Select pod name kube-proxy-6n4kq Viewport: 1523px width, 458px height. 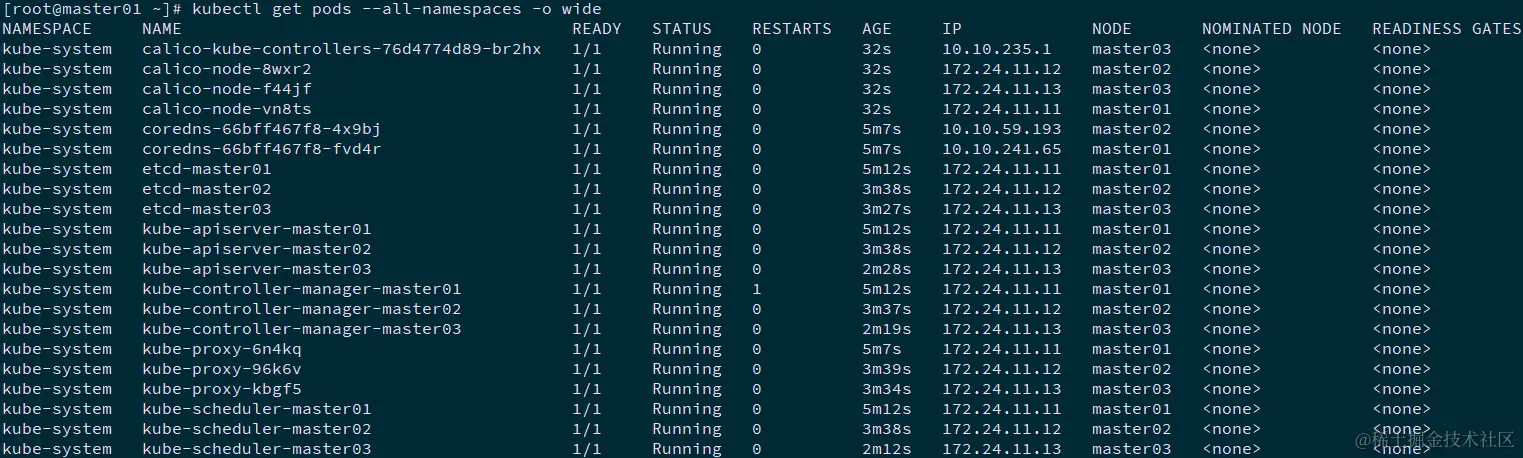click(222, 349)
